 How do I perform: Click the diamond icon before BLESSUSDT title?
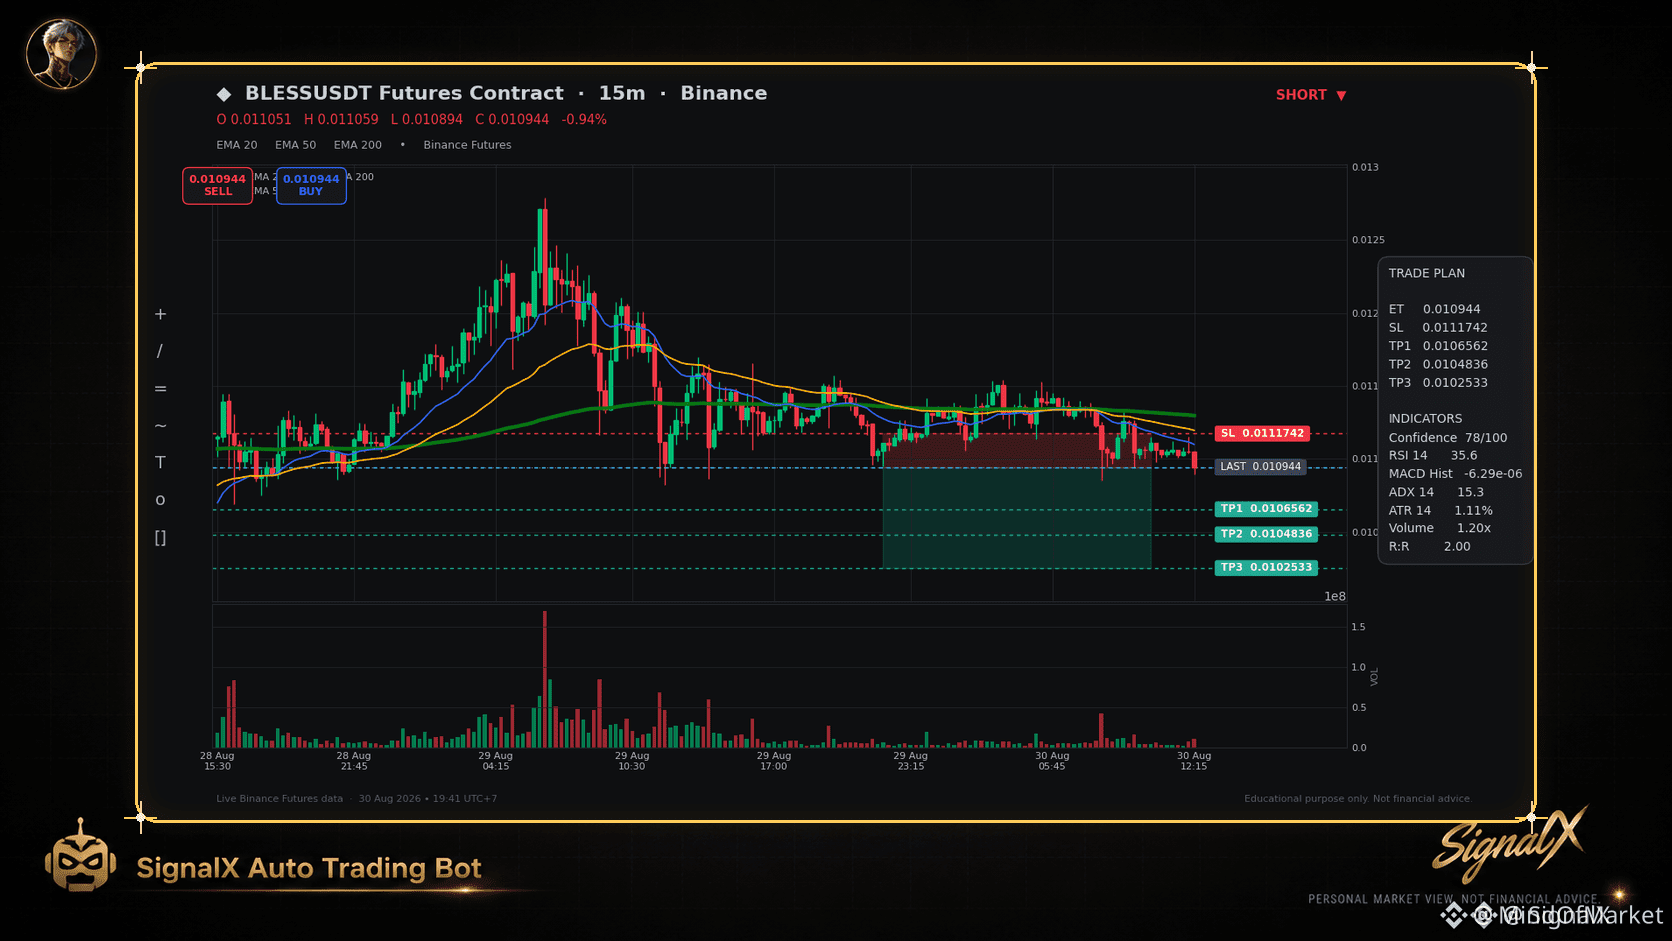(x=224, y=94)
